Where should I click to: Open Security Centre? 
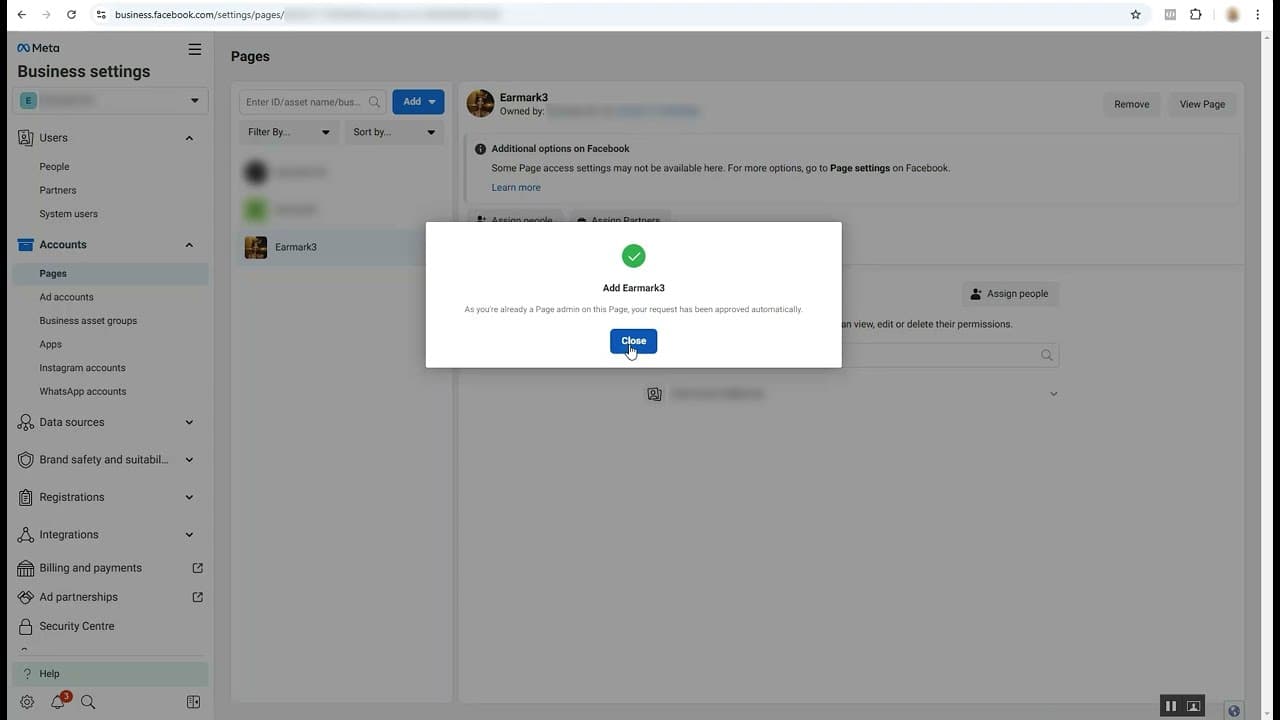coord(76,626)
